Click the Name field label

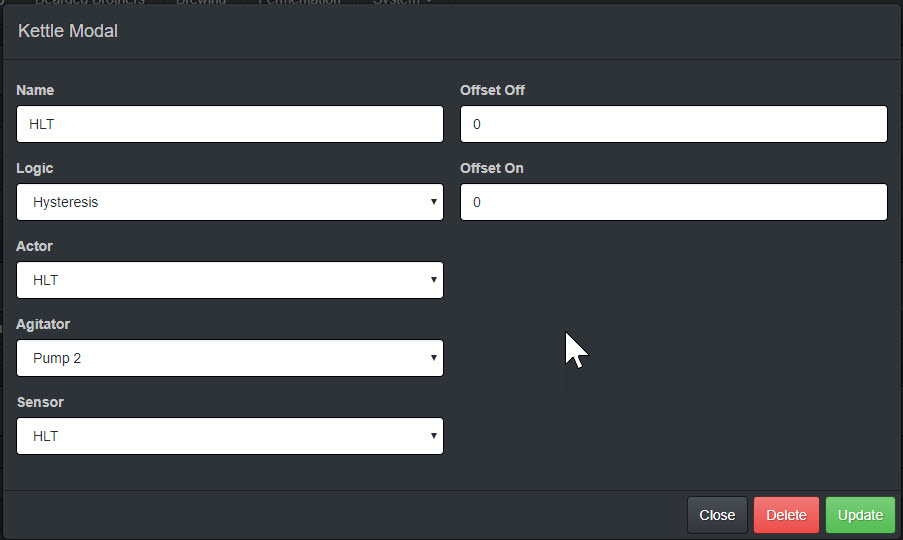point(35,90)
